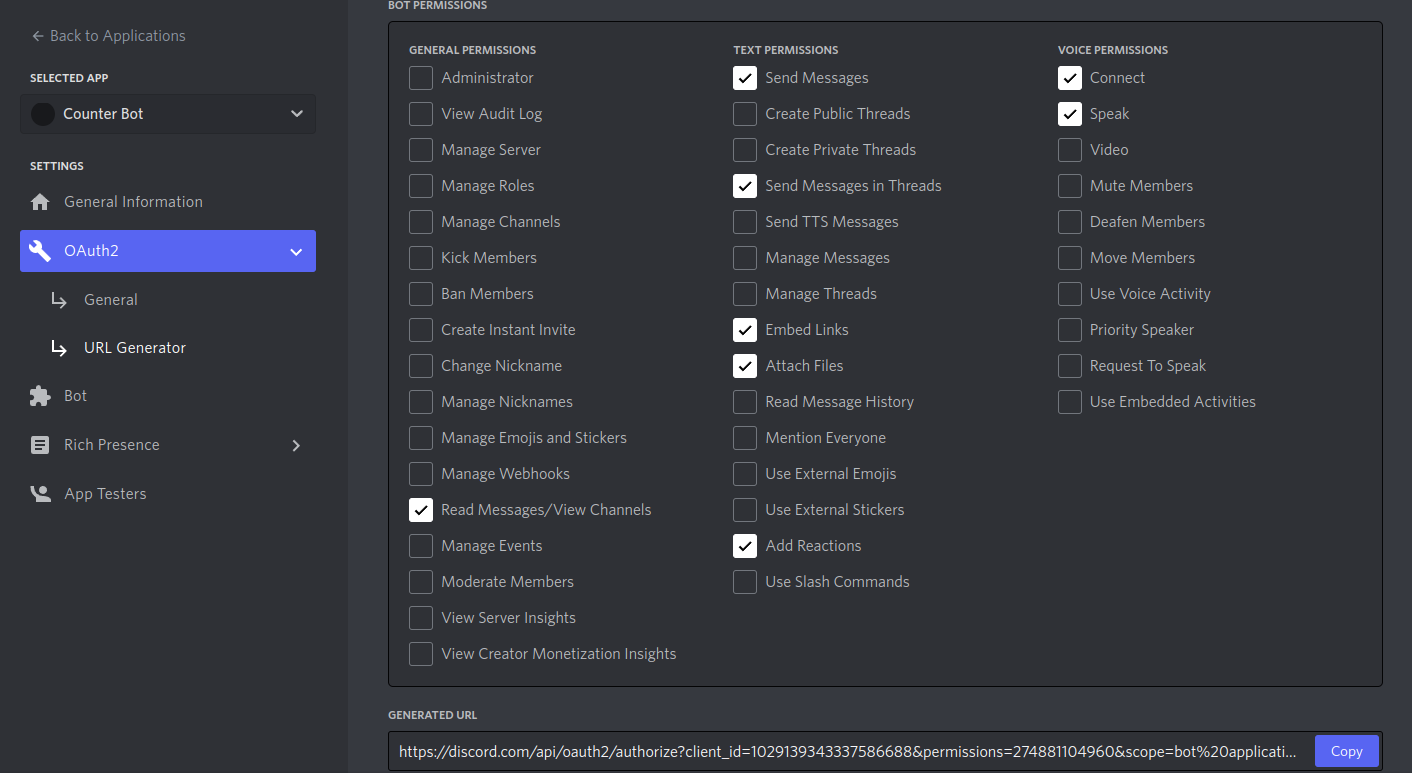Screen dimensions: 1412x773
Task: Click the home icon for General Information
Action: pyautogui.click(x=40, y=202)
